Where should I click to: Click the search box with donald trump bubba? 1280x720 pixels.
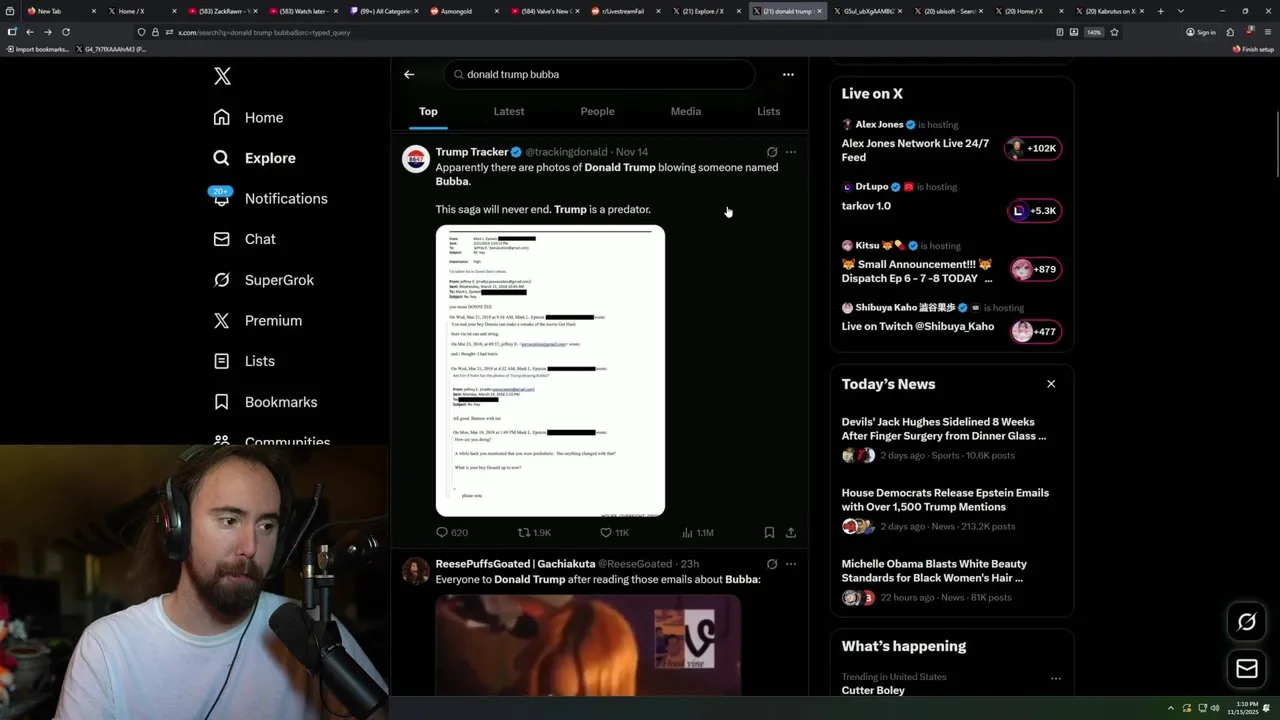coord(600,74)
